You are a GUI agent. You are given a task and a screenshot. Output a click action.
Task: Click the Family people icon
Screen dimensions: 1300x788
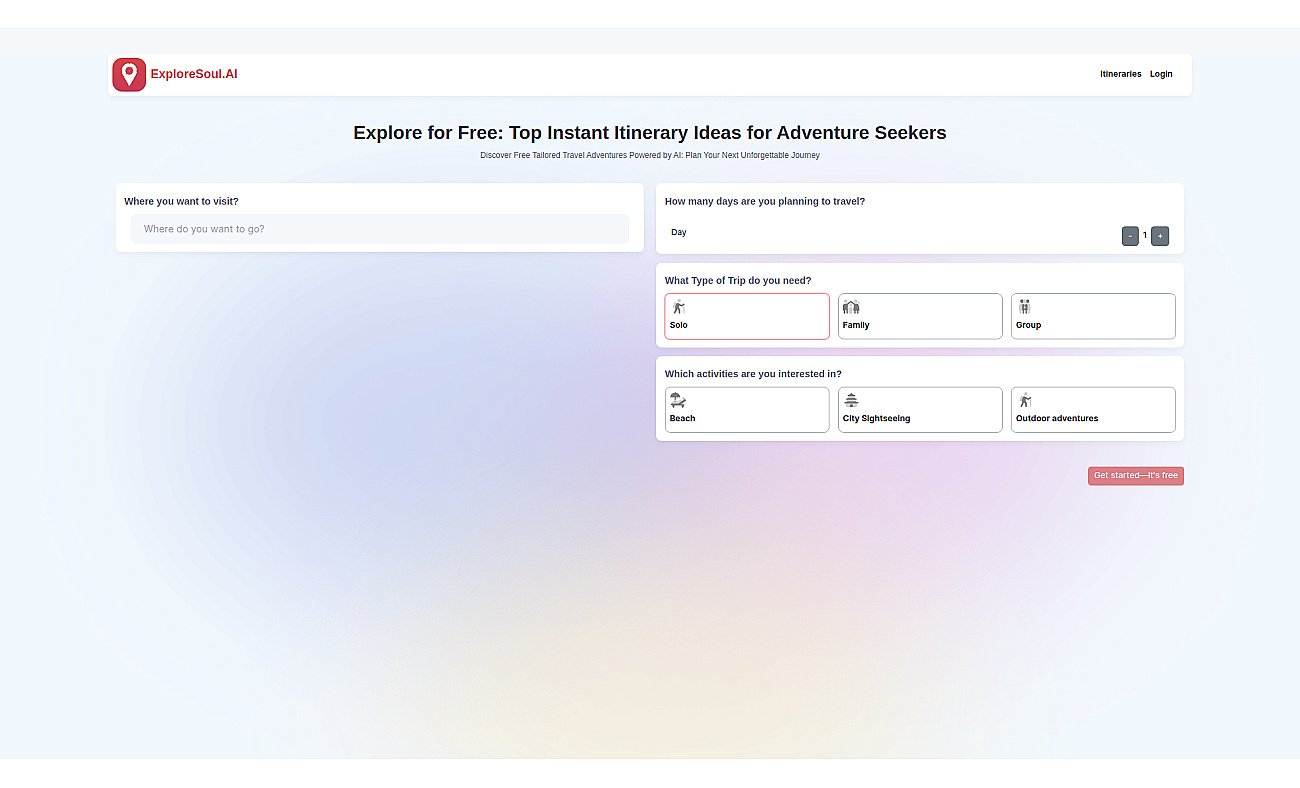click(851, 307)
